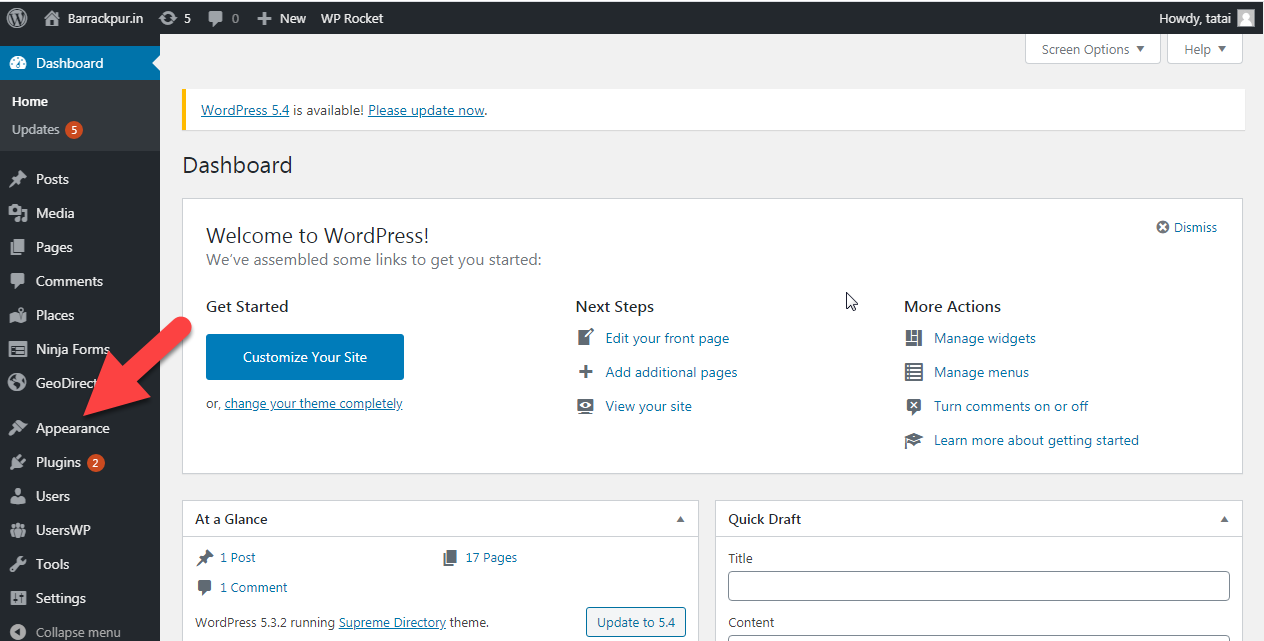Click the WordPress logo in the admin bar
Screen dimensions: 1264x641
tap(17, 17)
